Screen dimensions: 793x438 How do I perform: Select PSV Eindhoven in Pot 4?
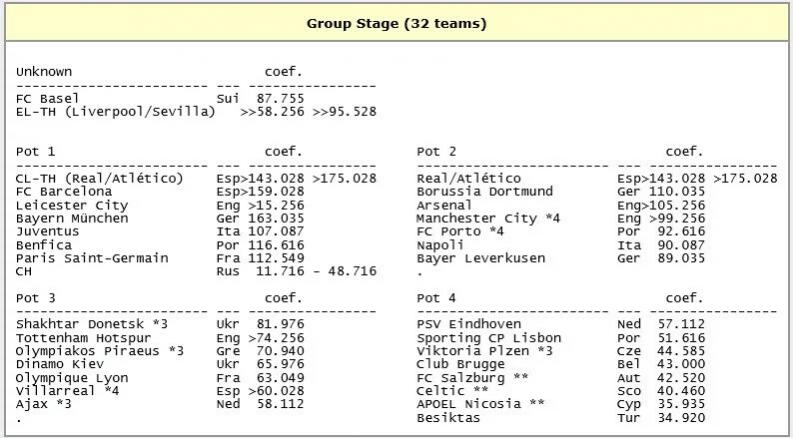(x=464, y=324)
